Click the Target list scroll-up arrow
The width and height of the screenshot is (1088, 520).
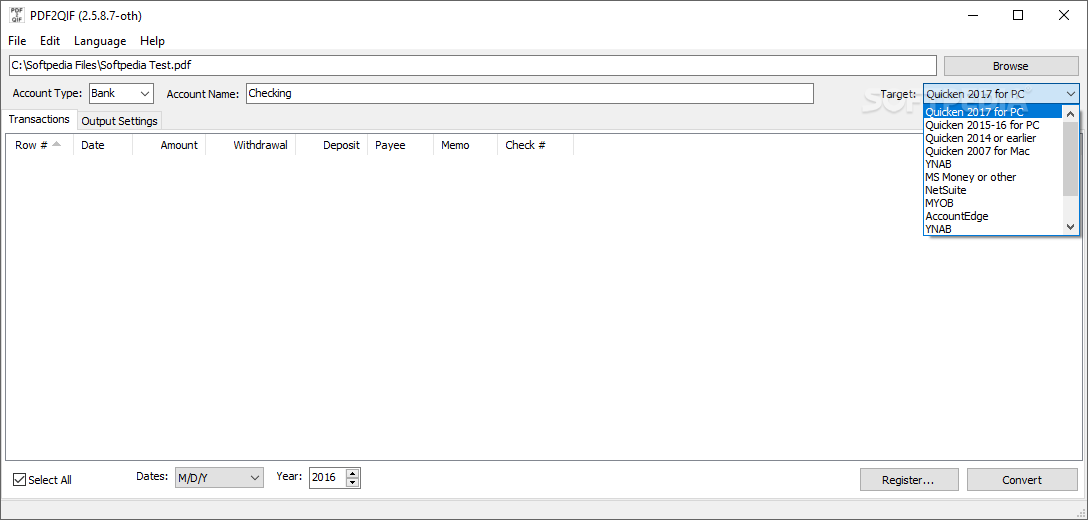click(1071, 113)
